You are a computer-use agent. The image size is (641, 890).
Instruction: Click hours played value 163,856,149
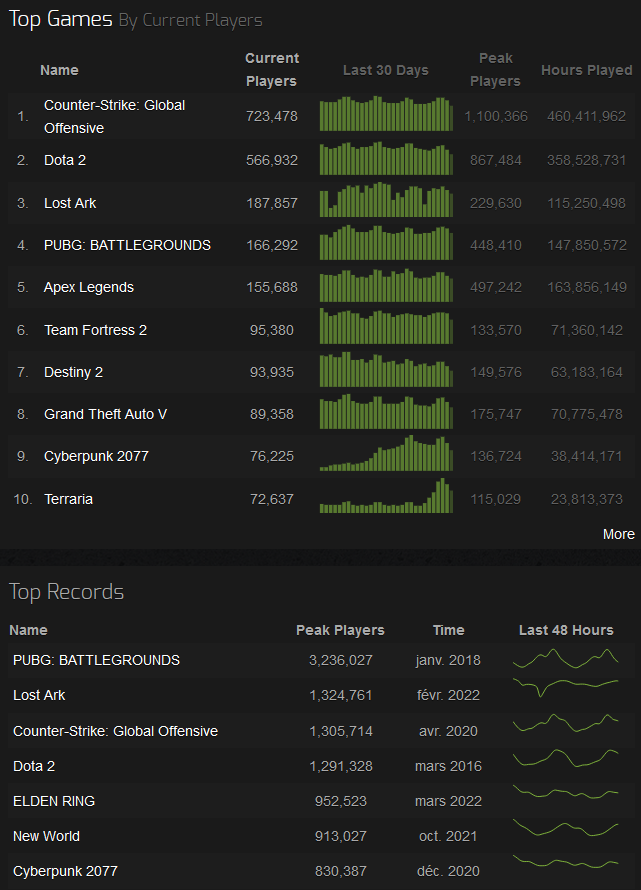(x=586, y=287)
